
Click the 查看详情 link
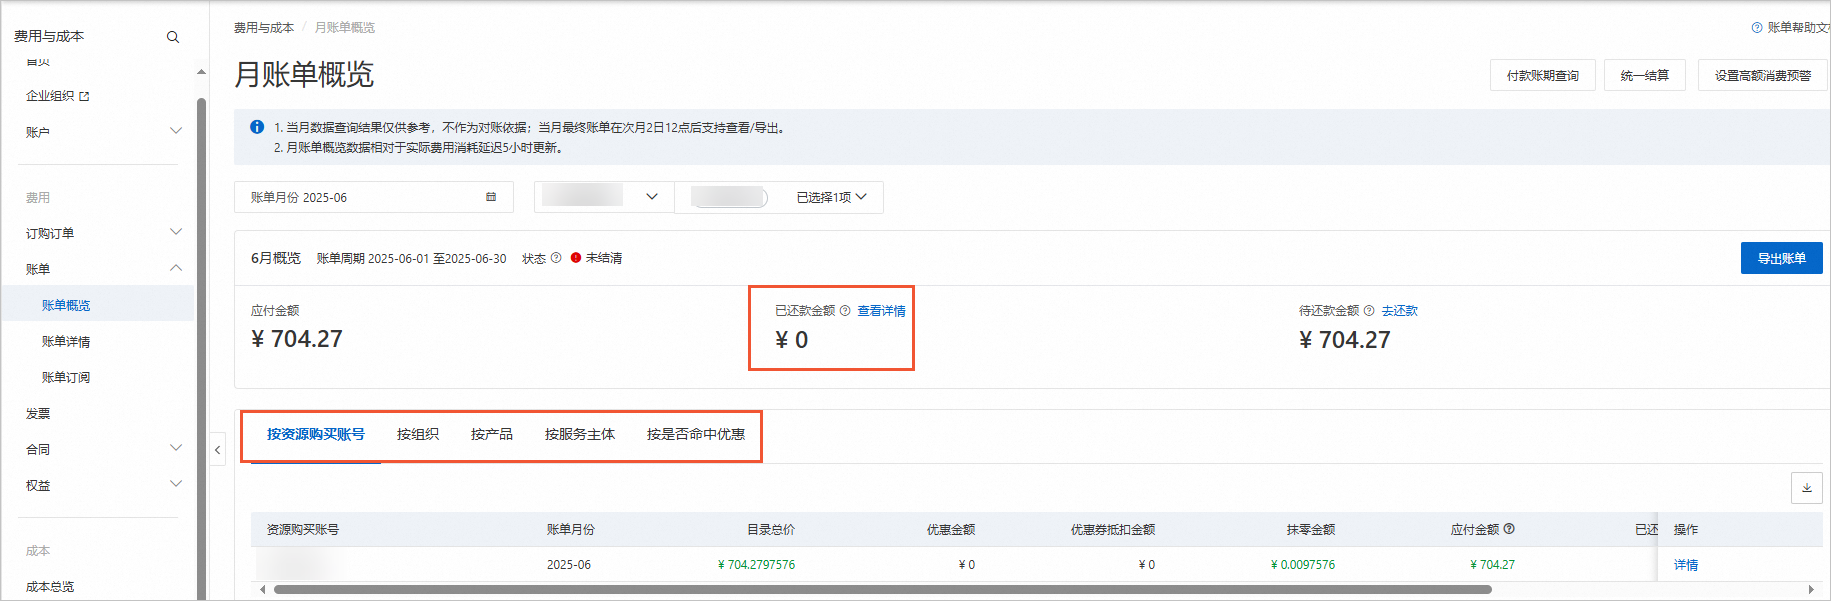pos(882,311)
